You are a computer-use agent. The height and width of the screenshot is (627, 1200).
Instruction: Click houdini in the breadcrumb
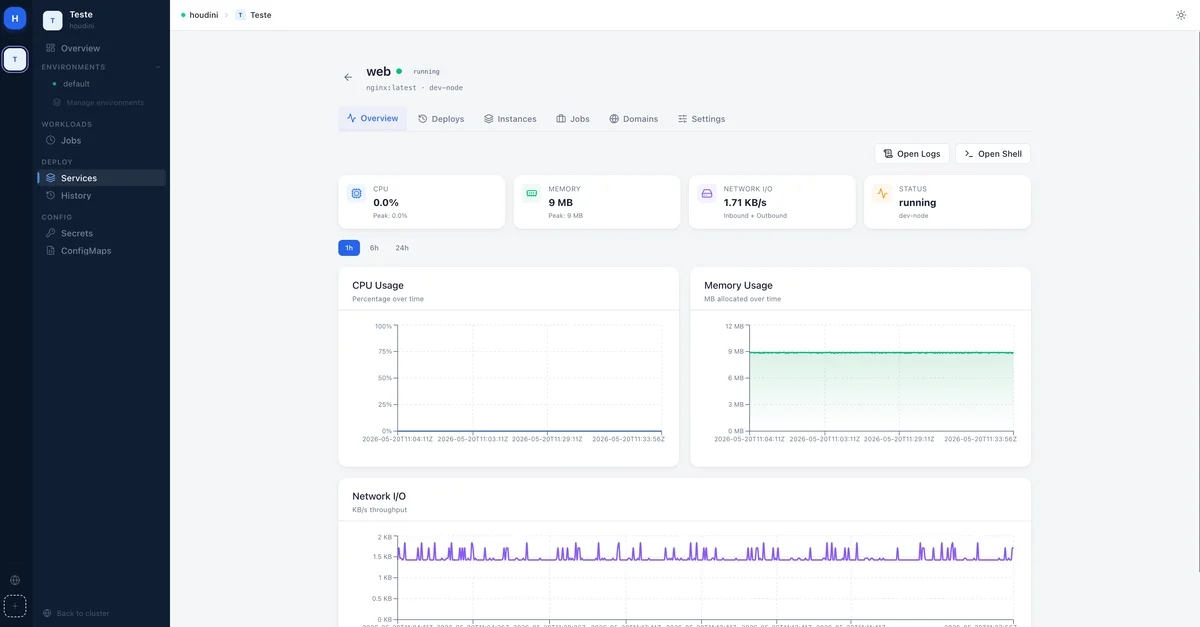[x=203, y=15]
